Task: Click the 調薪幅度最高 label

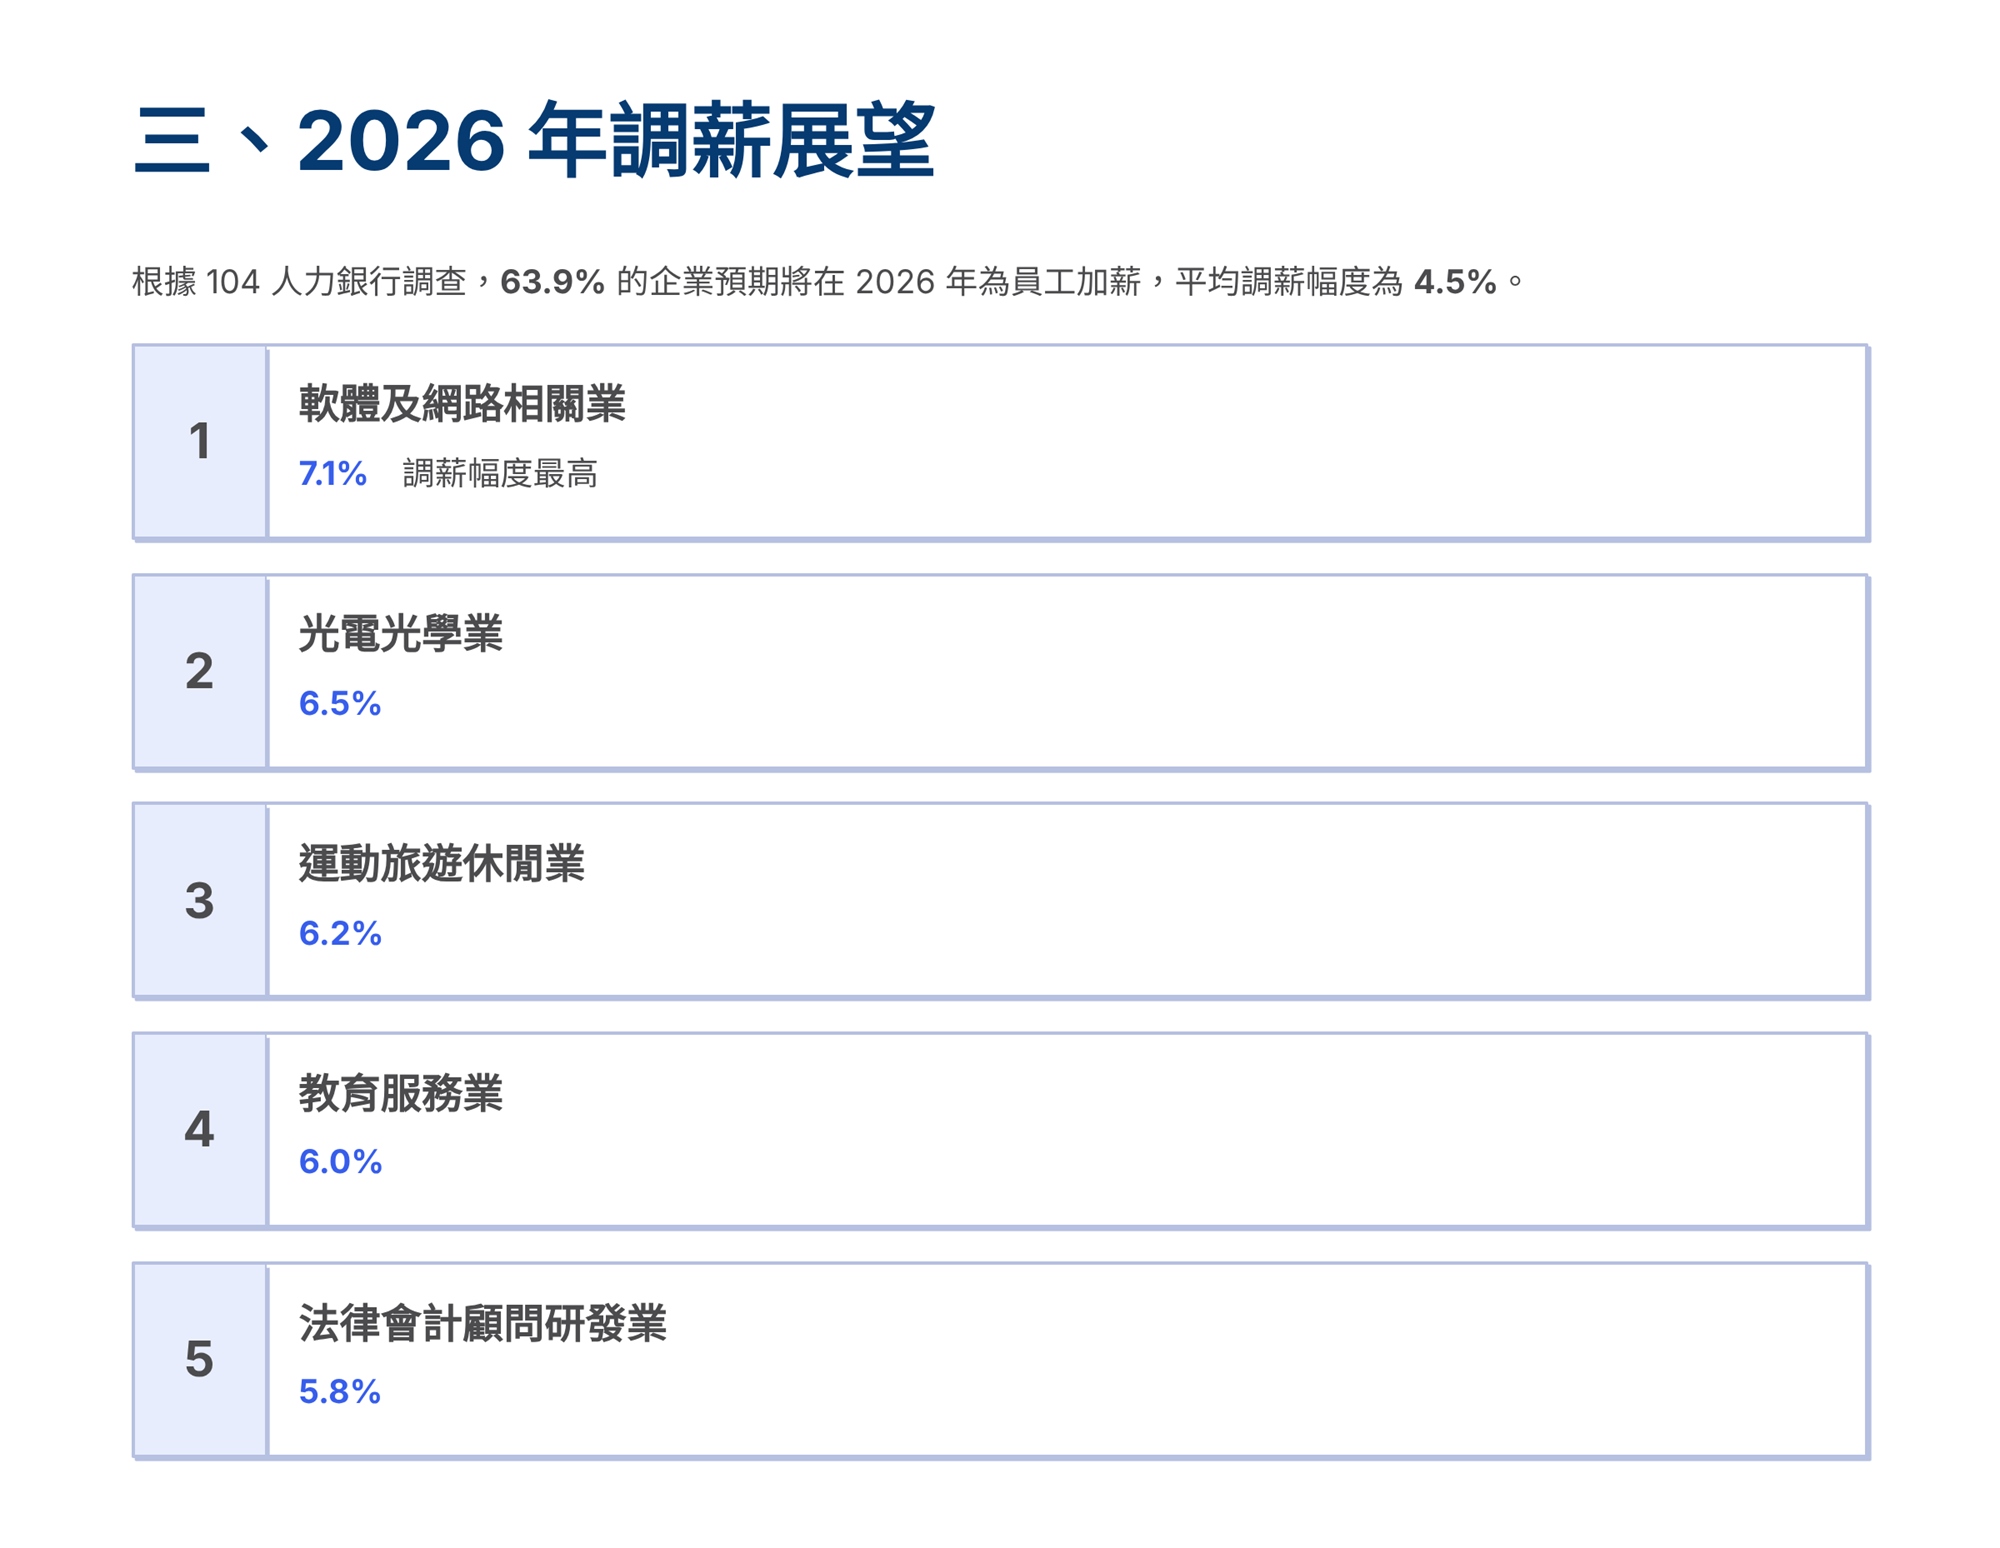Action: point(500,473)
